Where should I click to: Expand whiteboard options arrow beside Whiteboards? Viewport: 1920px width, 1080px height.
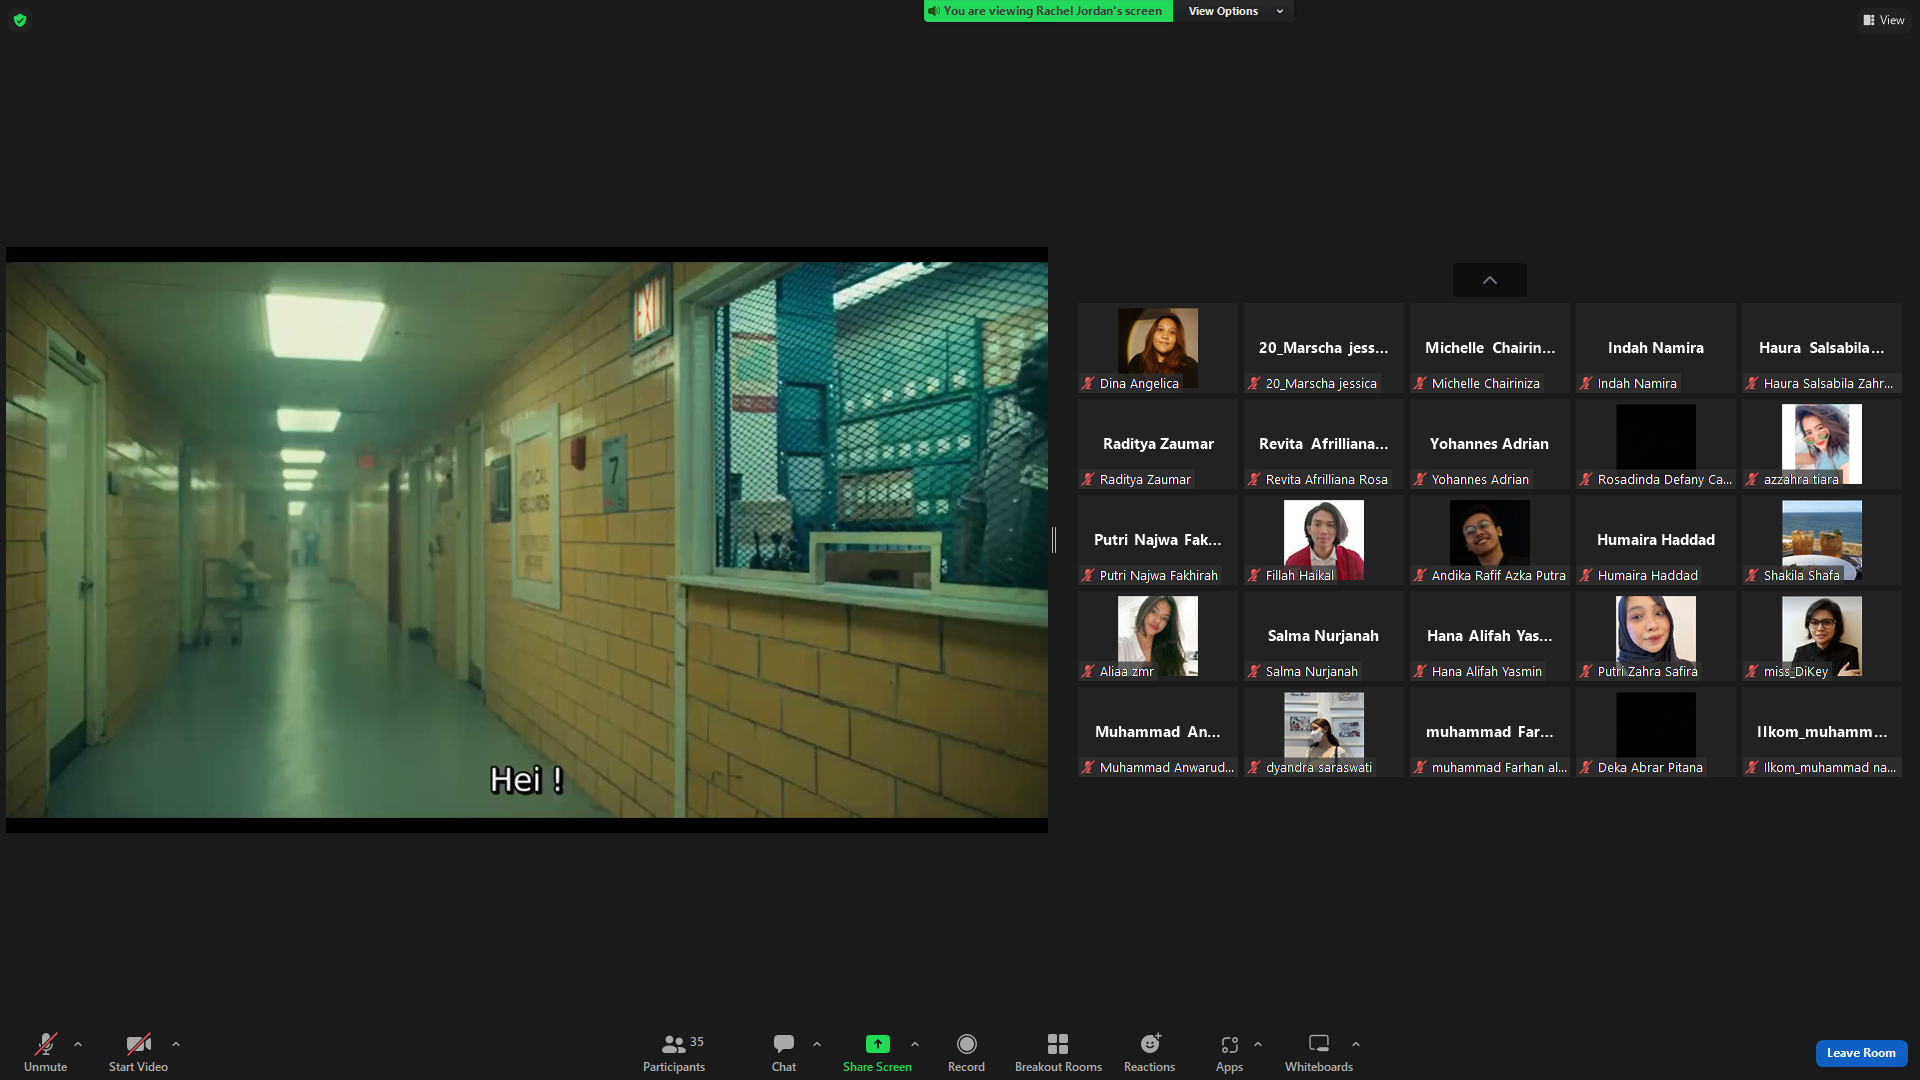point(1356,1044)
